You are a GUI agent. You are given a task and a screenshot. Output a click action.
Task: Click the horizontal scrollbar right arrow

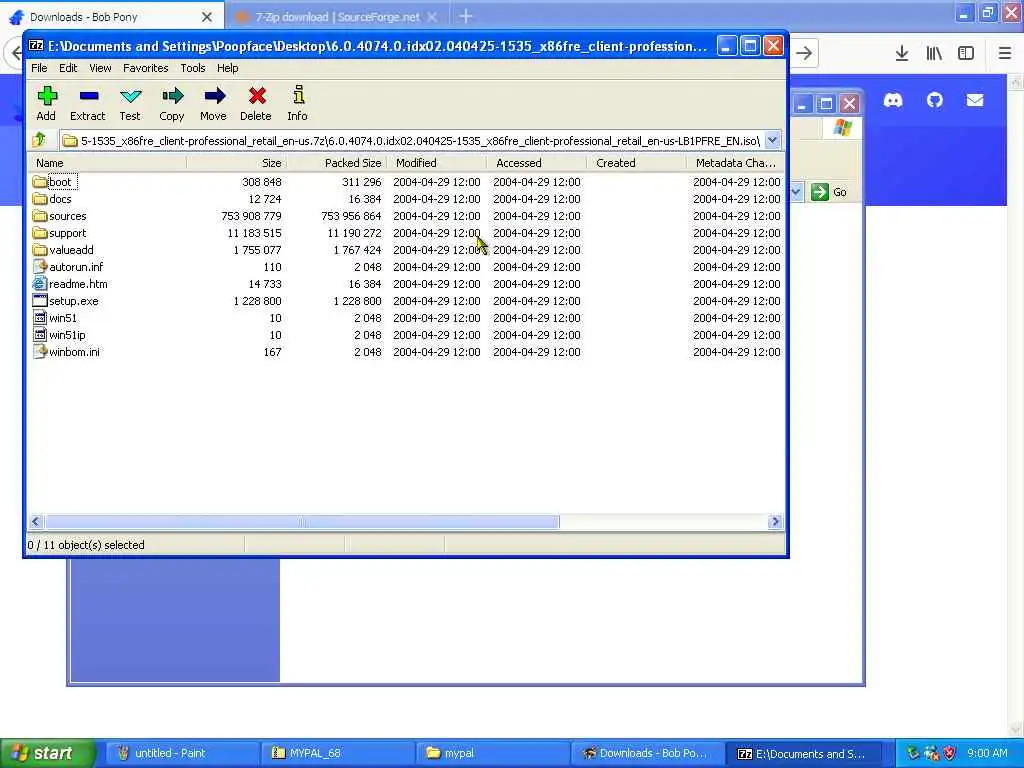pyautogui.click(x=775, y=522)
